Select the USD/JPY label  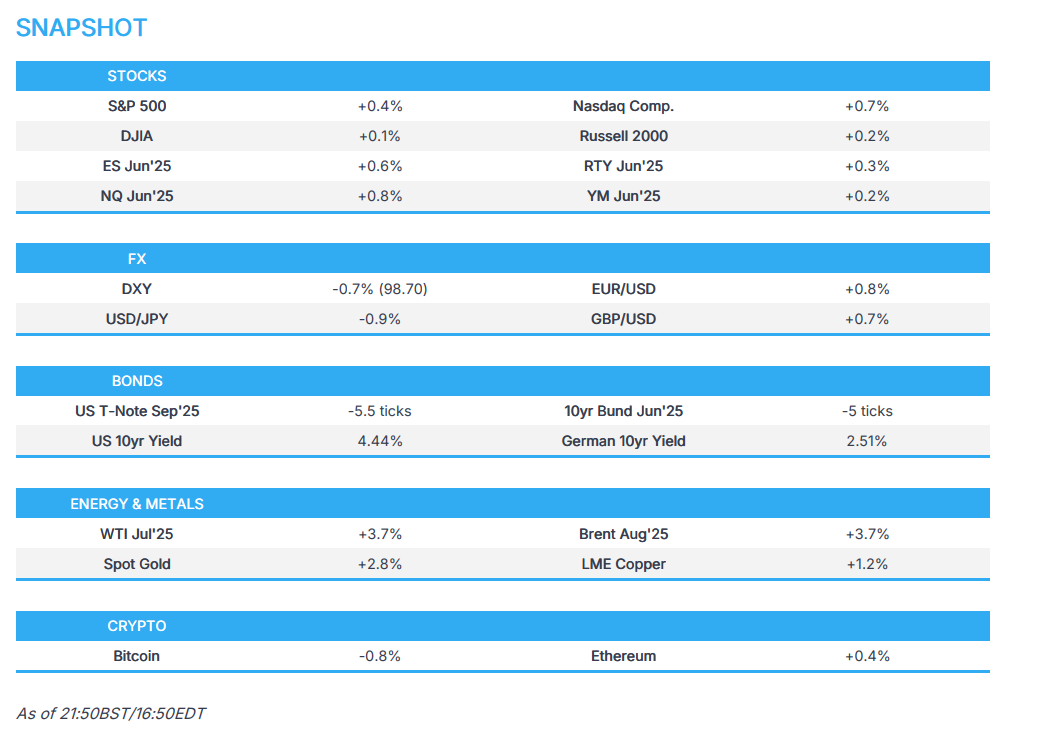click(x=137, y=319)
